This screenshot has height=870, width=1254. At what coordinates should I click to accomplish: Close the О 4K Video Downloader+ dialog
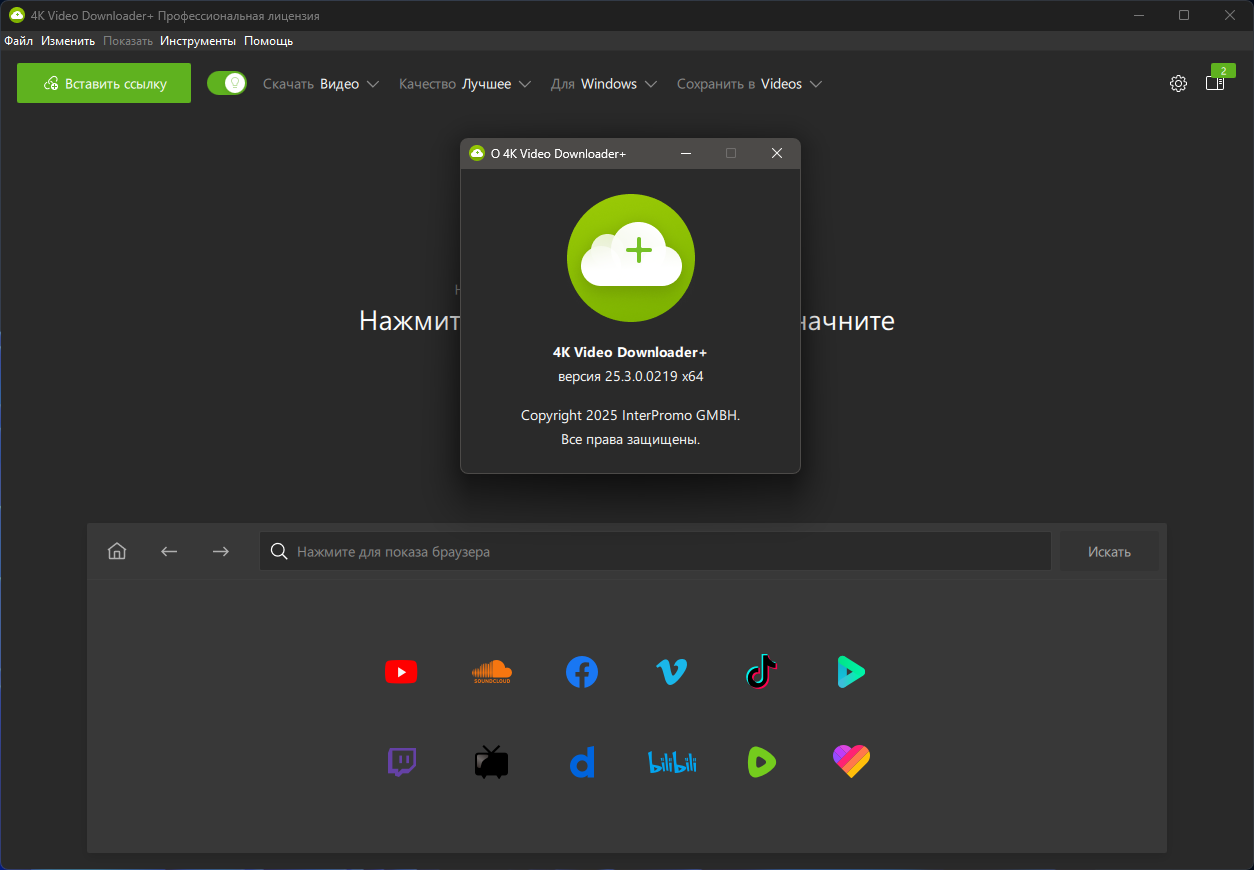pos(777,153)
